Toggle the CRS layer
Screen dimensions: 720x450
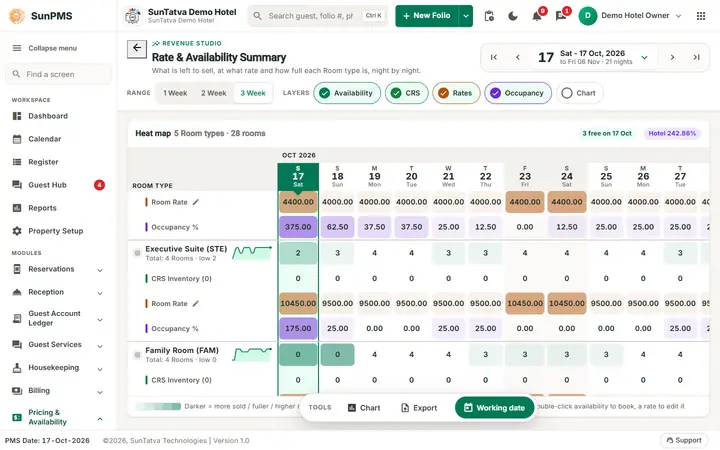coord(406,93)
